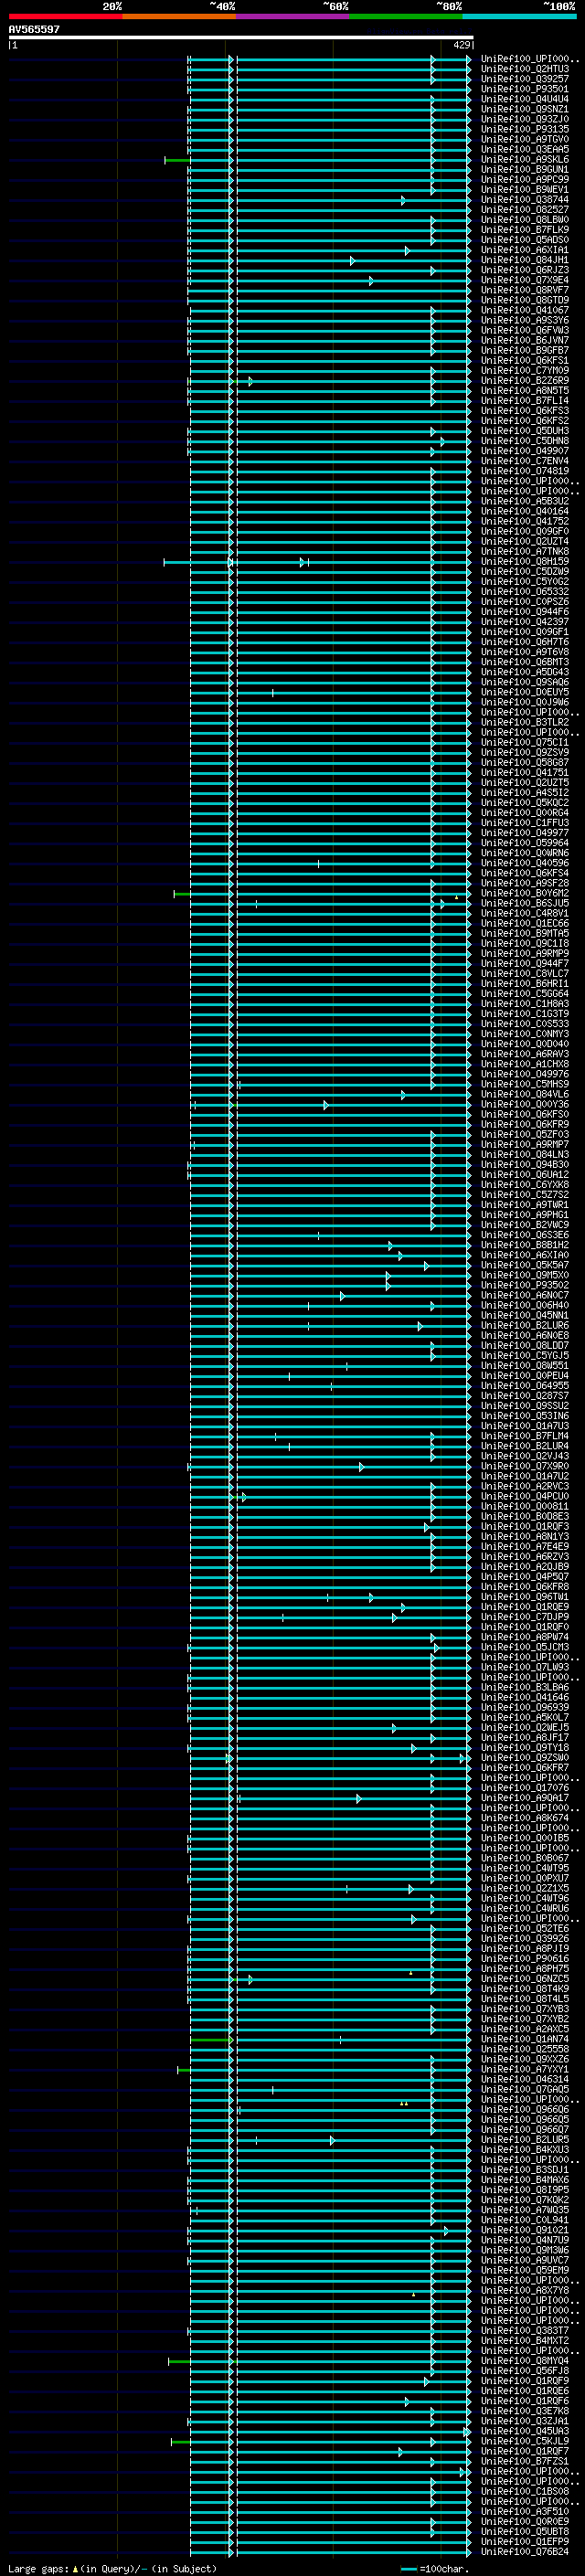Select hit UniRef100_P93135
The height and width of the screenshot is (2576, 585).
coord(525,129)
